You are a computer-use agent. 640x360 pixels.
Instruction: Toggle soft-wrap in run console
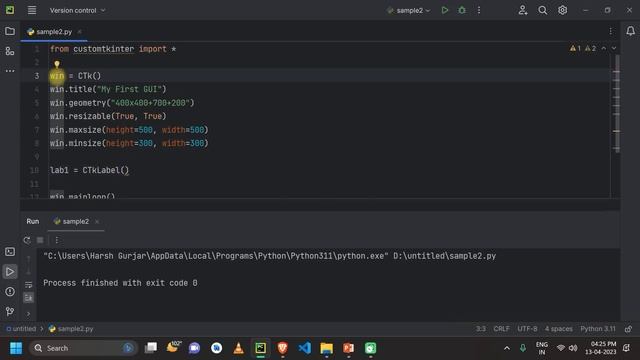click(29, 285)
